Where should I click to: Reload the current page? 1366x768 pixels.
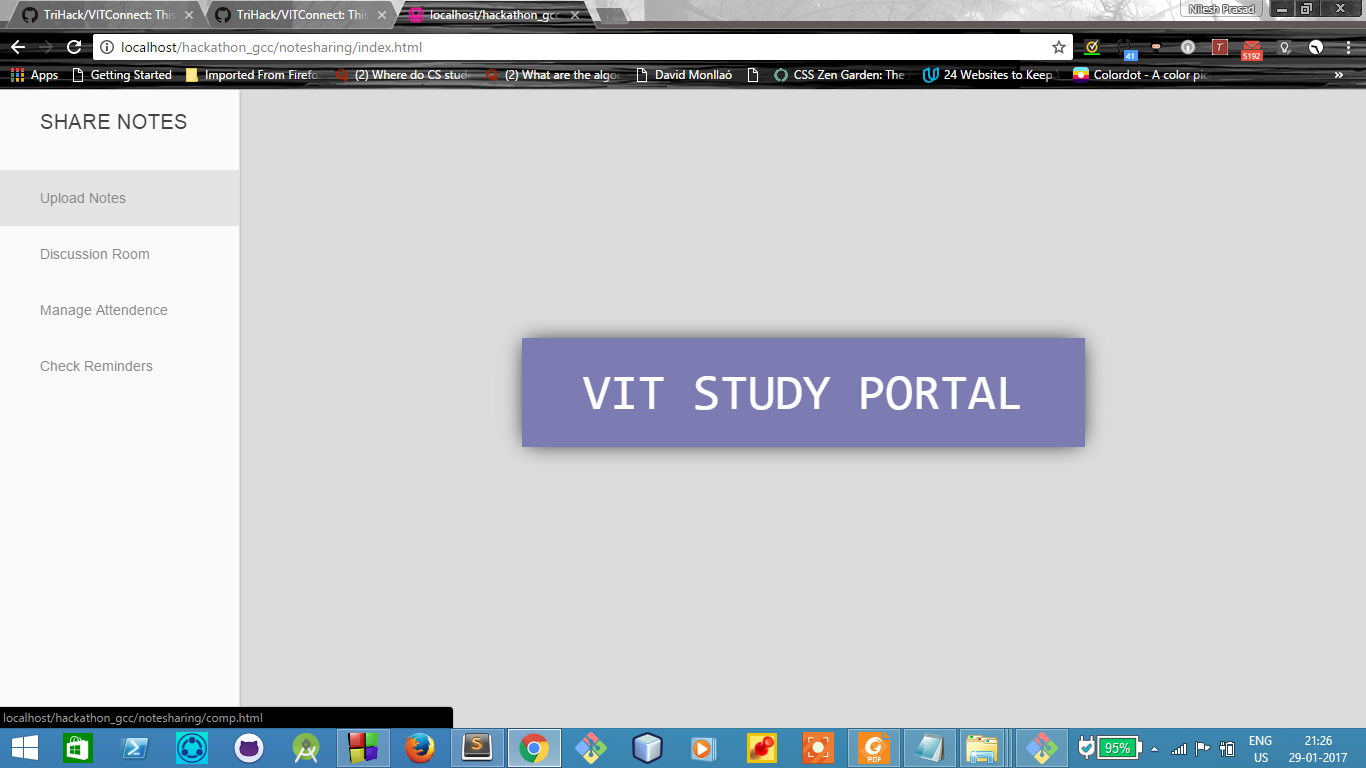(74, 47)
